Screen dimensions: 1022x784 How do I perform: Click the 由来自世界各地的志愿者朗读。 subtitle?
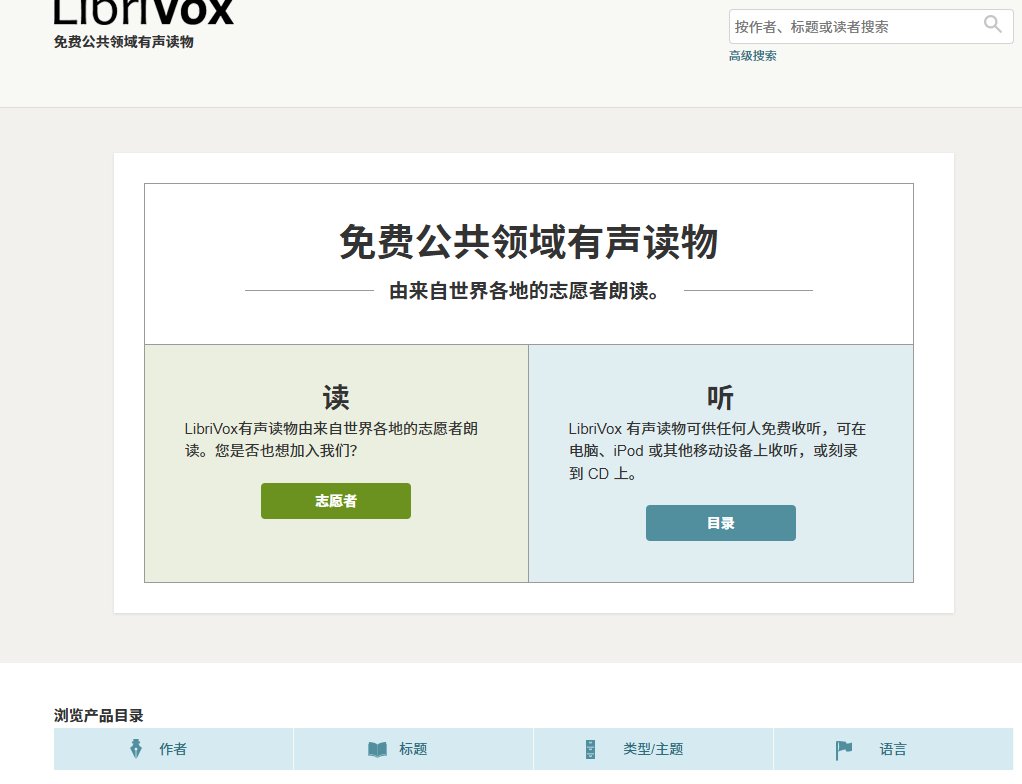524,291
